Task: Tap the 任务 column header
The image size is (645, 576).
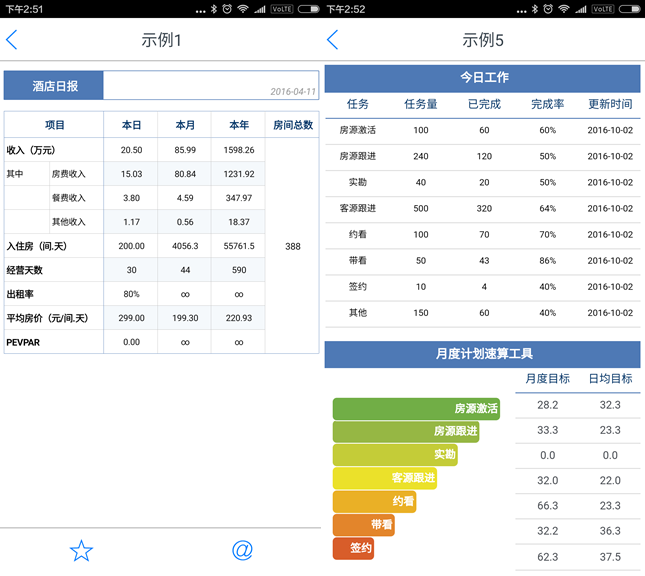Action: pos(357,104)
